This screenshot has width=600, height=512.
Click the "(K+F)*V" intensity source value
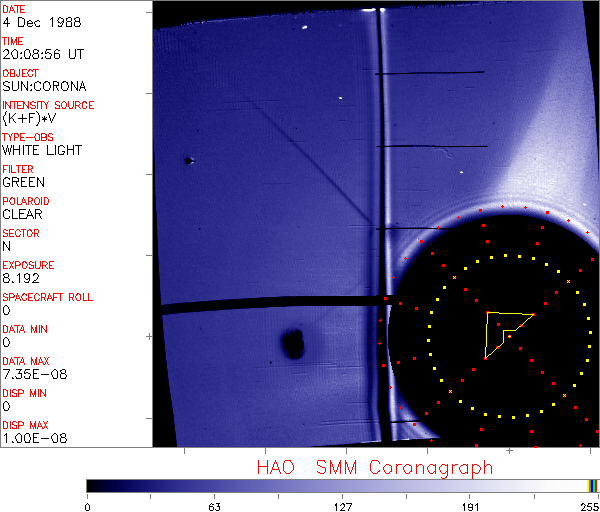pos(29,118)
